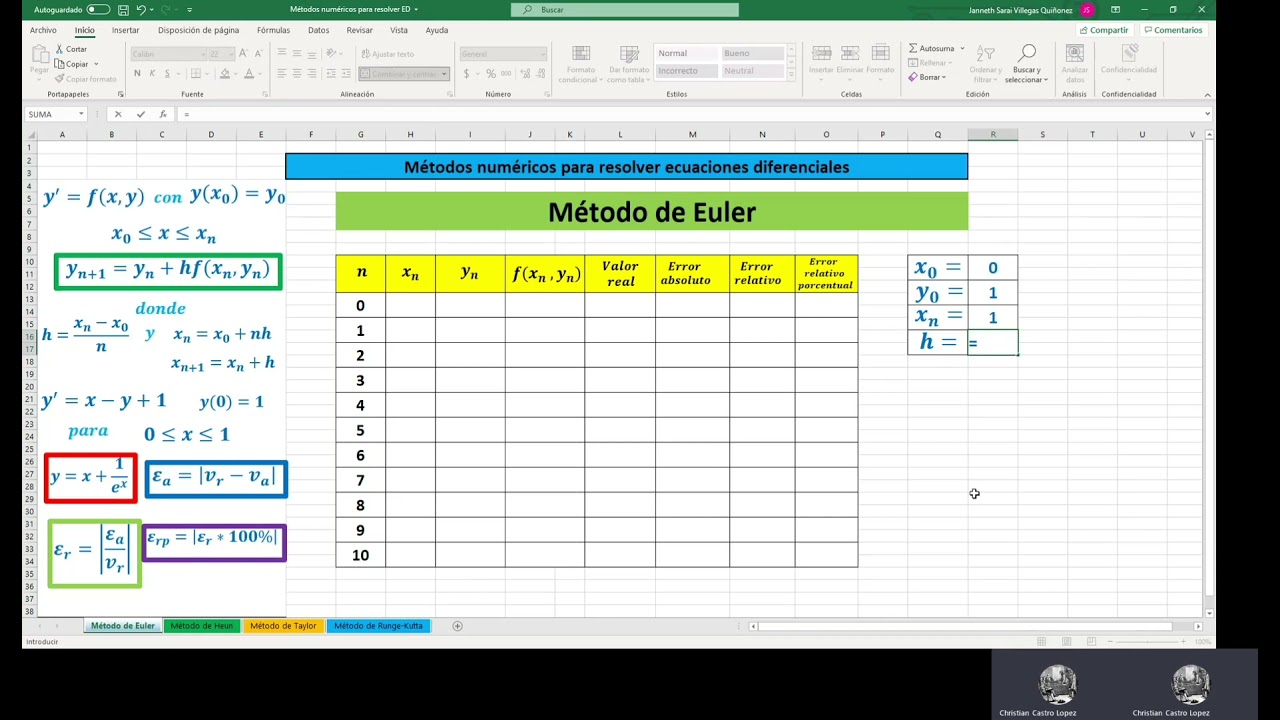Viewport: 1280px width, 720px height.
Task: Cancel formula entry with X icon
Action: (x=118, y=114)
